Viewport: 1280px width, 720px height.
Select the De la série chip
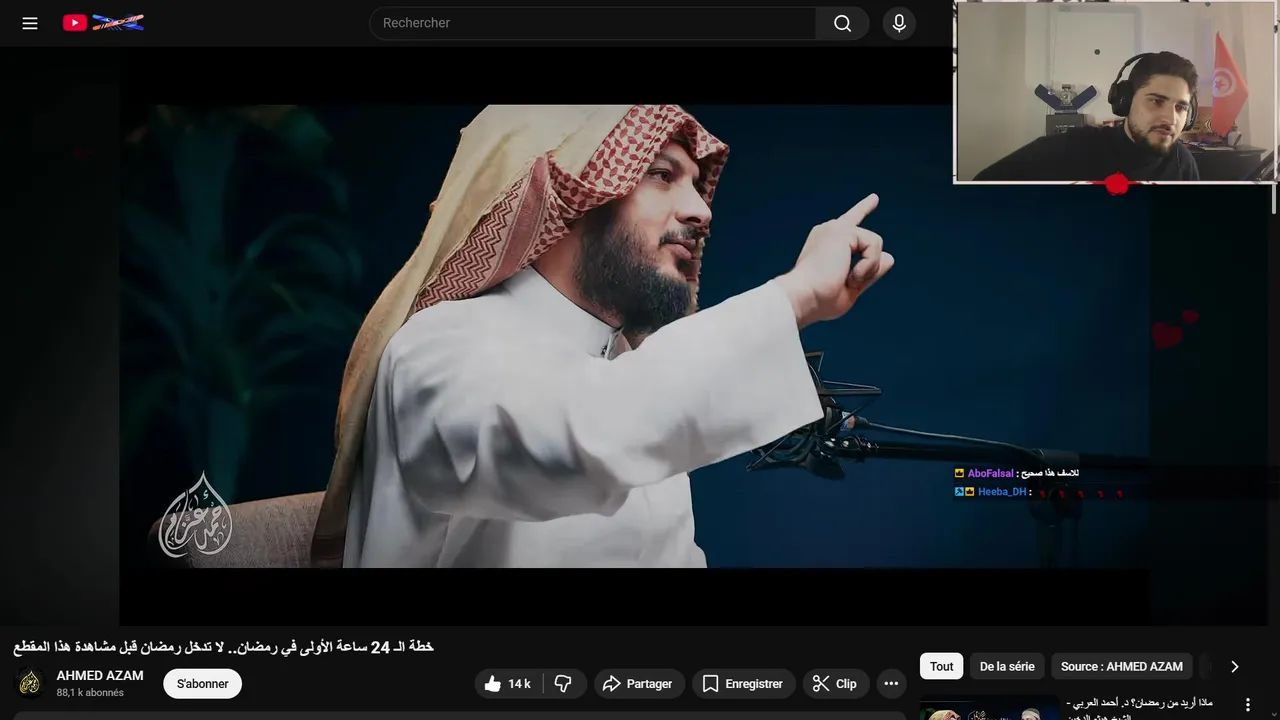1007,666
